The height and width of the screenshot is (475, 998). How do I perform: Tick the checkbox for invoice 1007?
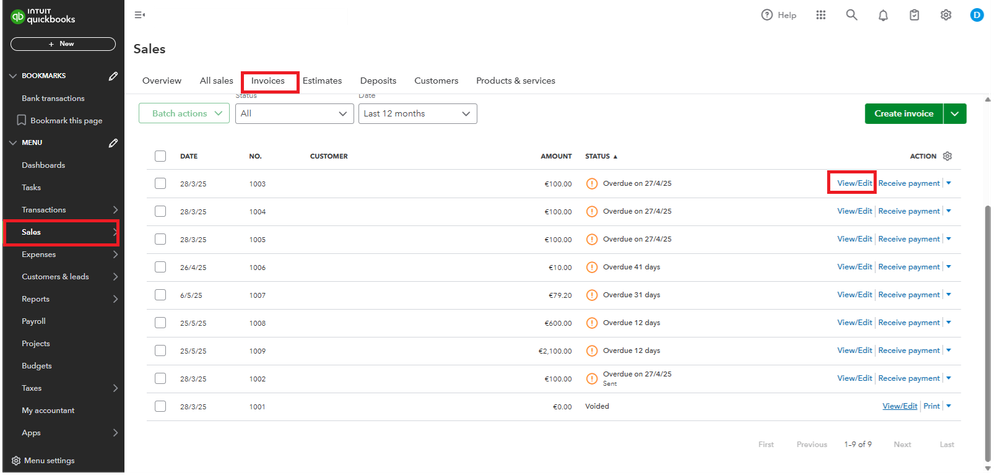click(160, 295)
